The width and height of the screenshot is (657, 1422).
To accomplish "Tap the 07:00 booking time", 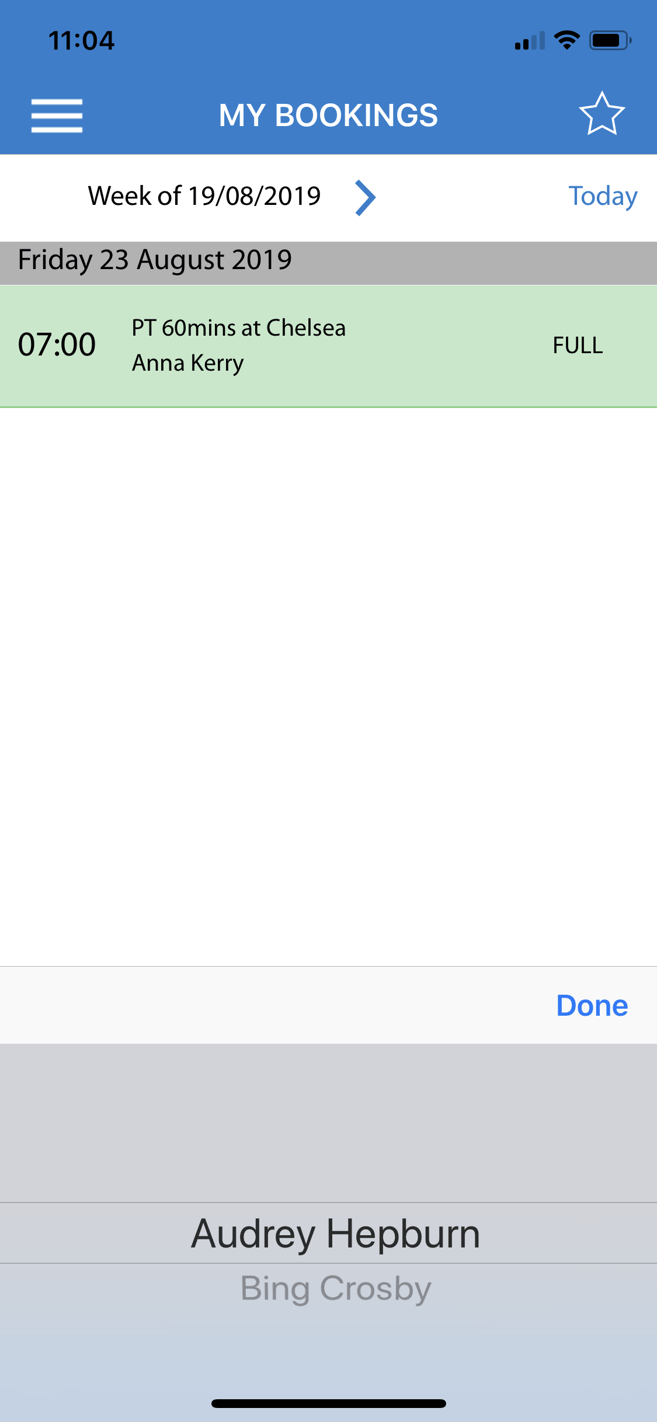I will 57,345.
